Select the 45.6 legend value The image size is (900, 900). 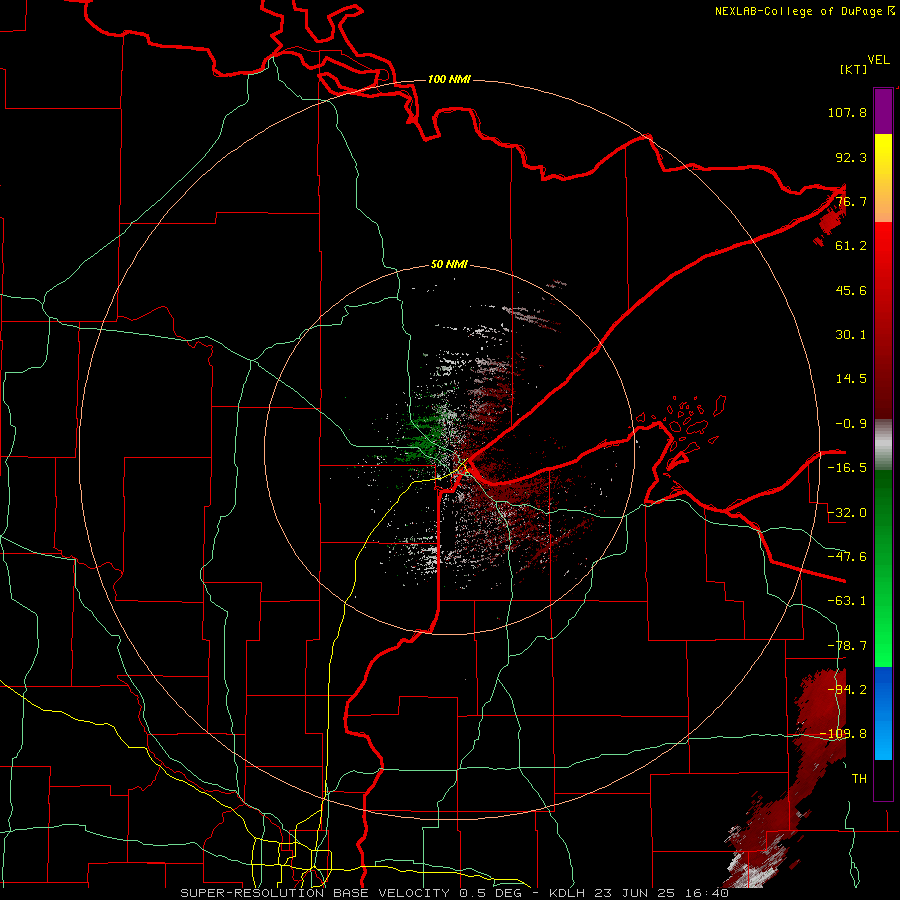tap(851, 290)
